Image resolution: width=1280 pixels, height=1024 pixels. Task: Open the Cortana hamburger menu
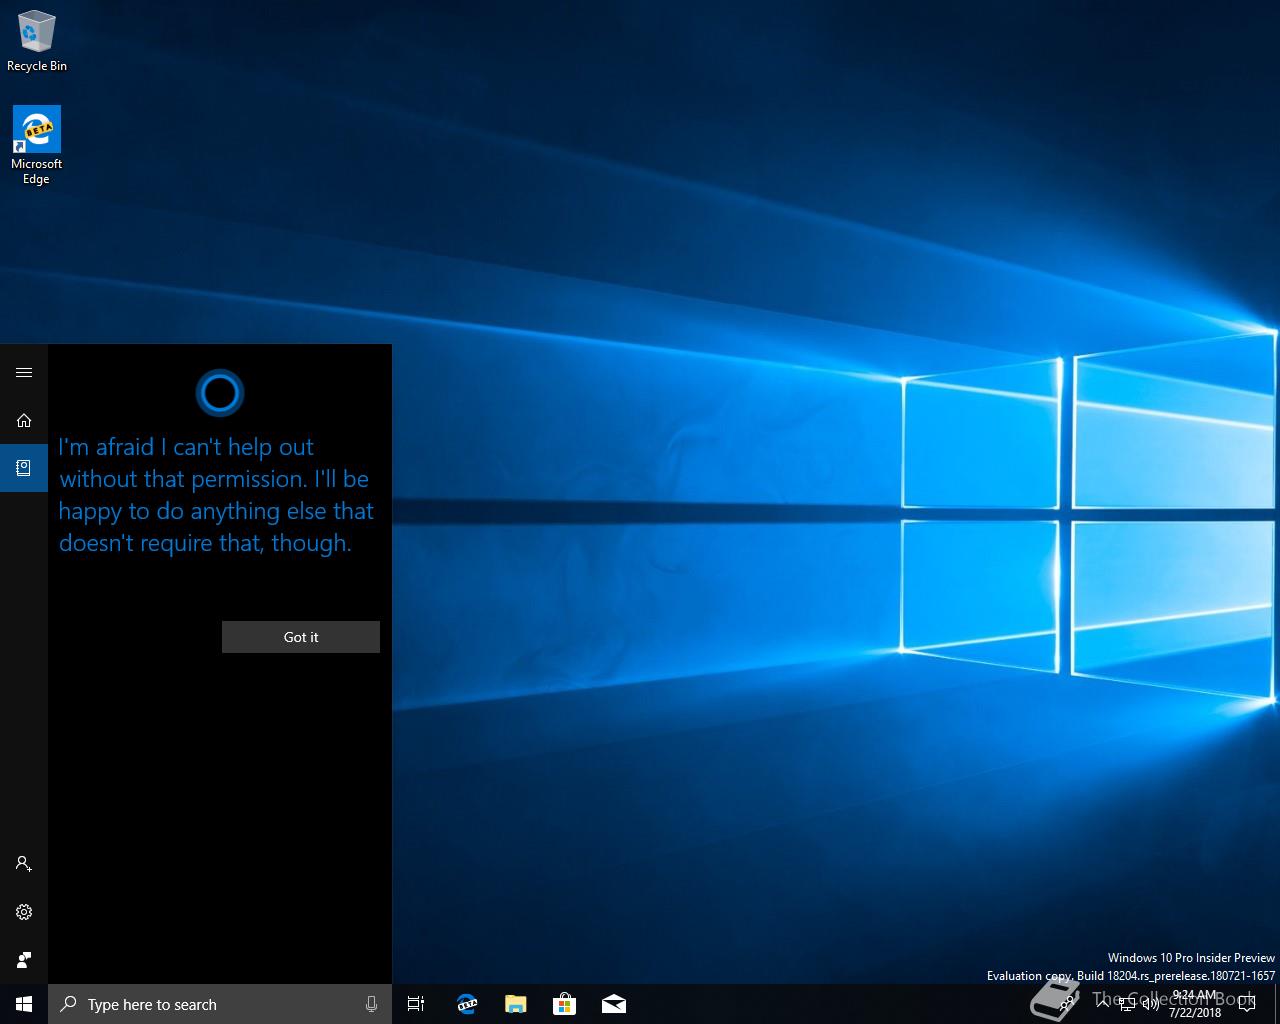coord(24,373)
